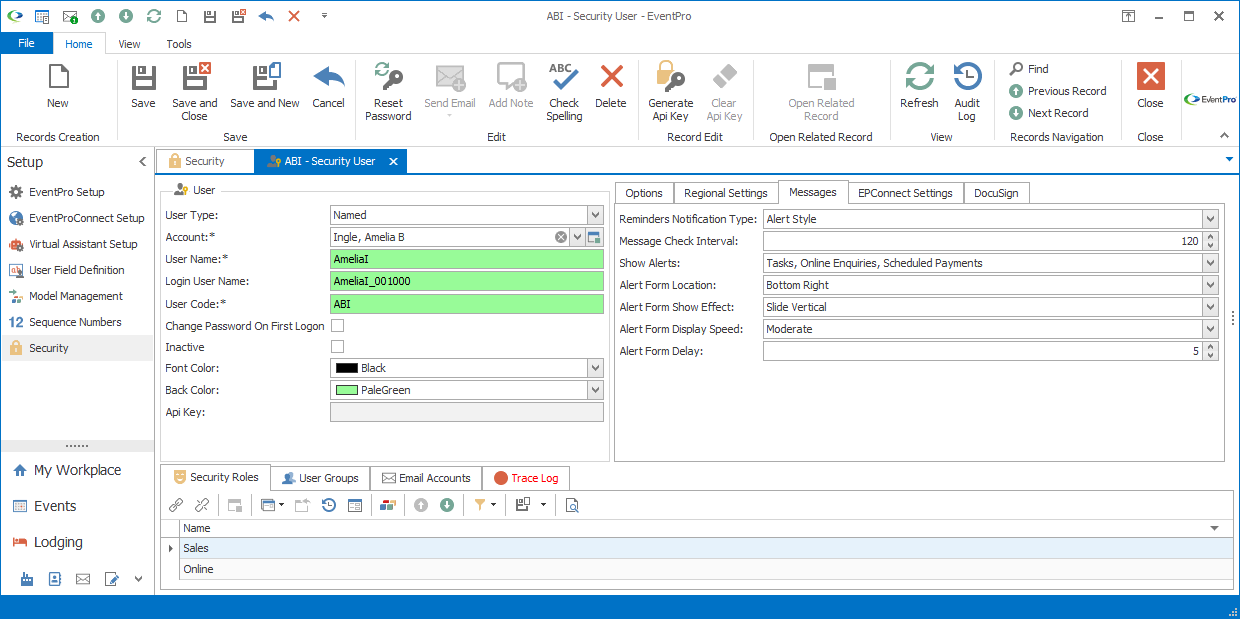1240x619 pixels.
Task: Open the Font Color dropdown
Action: (595, 368)
